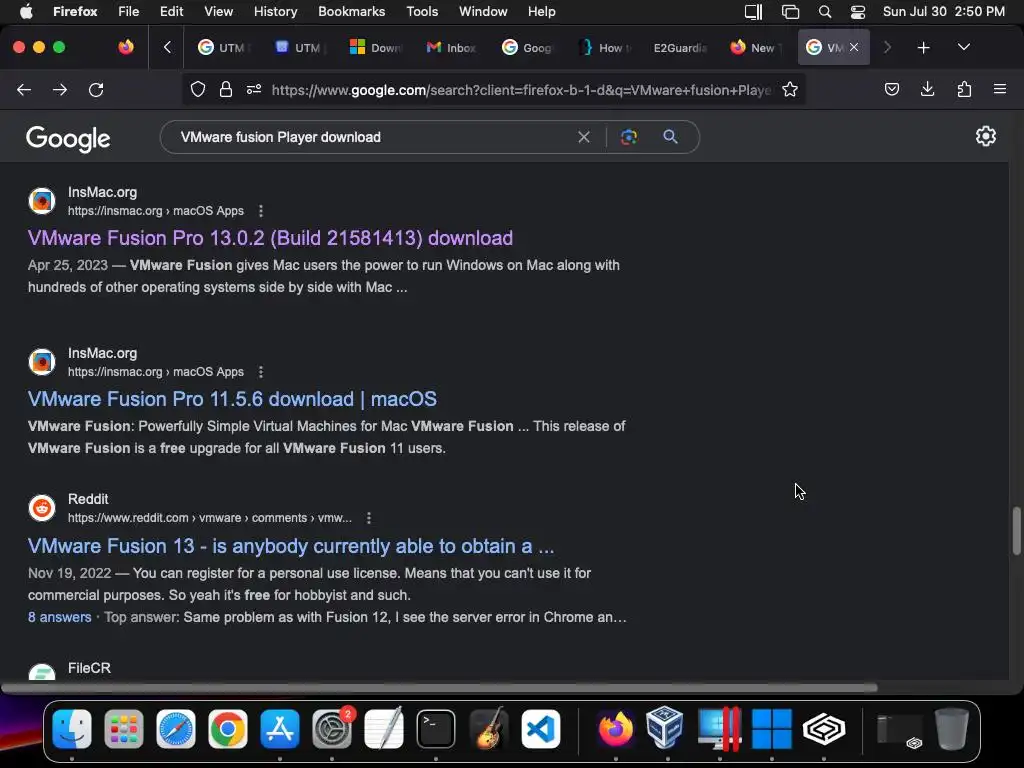Viewport: 1024px width, 768px height.
Task: Launch Google Chrome from the Dock
Action: [x=228, y=729]
